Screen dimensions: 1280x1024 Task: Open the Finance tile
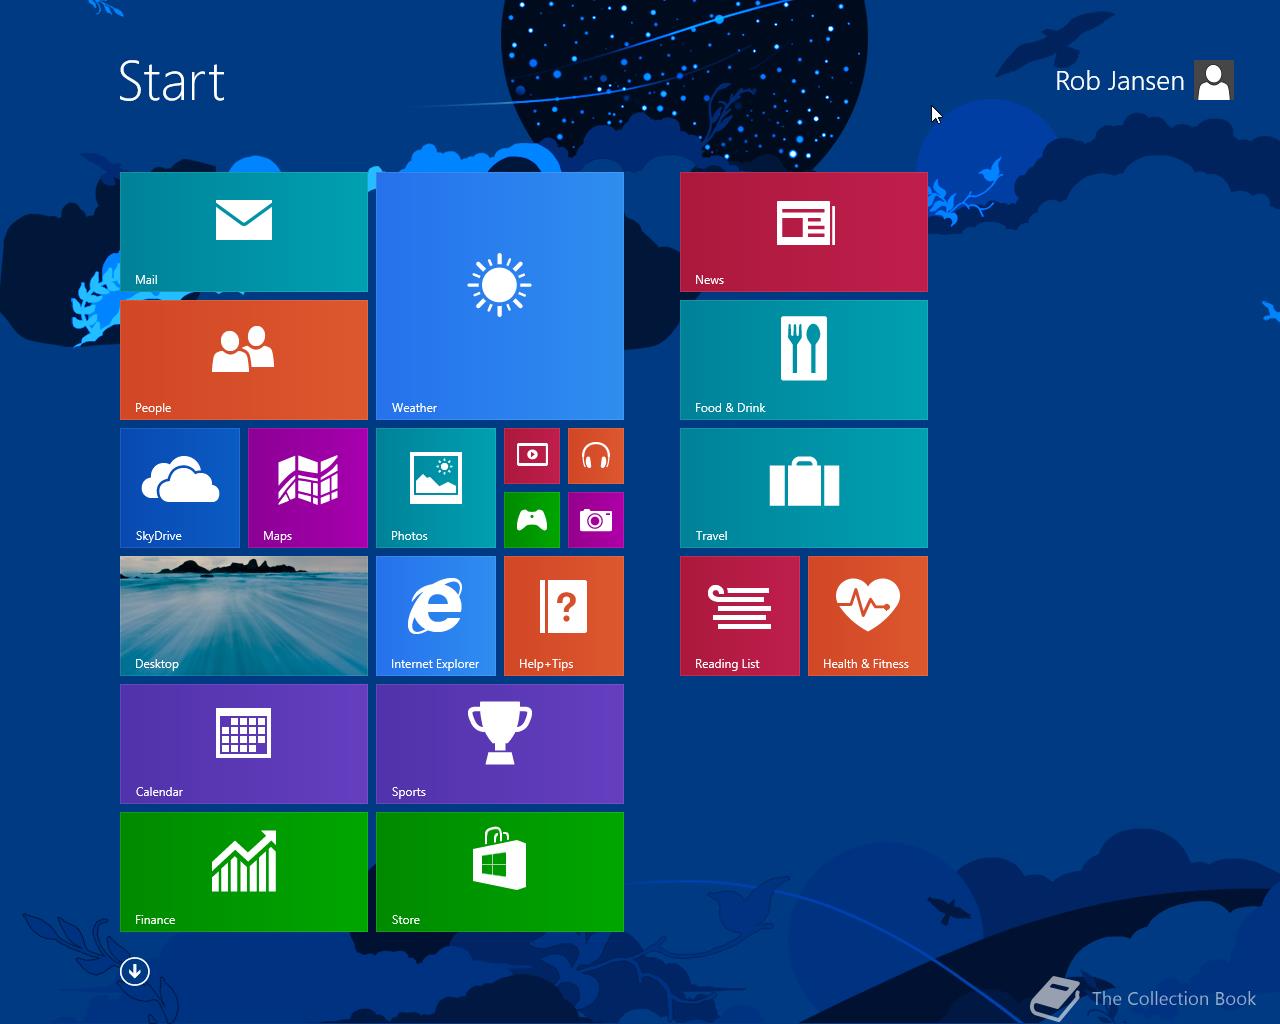pyautogui.click(x=244, y=872)
